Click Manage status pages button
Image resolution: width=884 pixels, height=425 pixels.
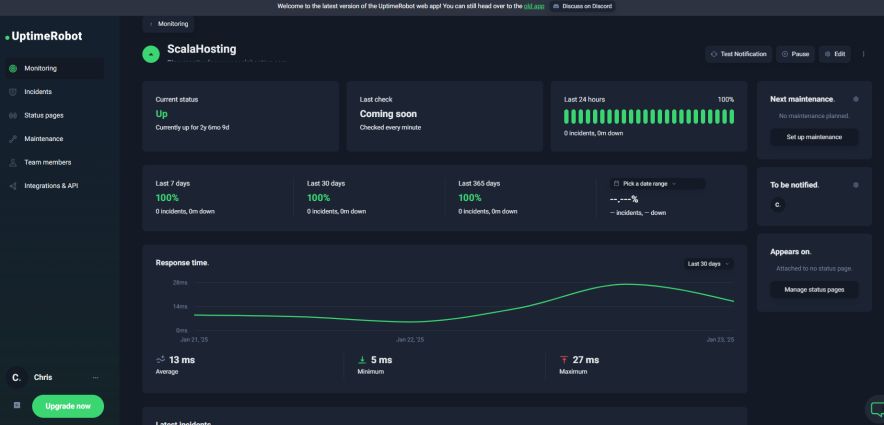tap(813, 290)
